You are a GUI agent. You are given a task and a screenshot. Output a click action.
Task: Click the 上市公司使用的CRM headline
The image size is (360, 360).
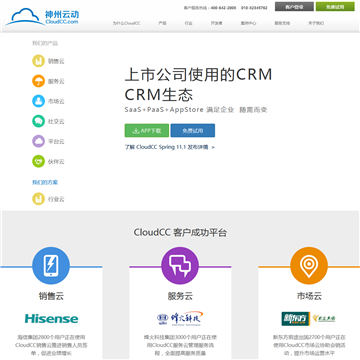198,75
